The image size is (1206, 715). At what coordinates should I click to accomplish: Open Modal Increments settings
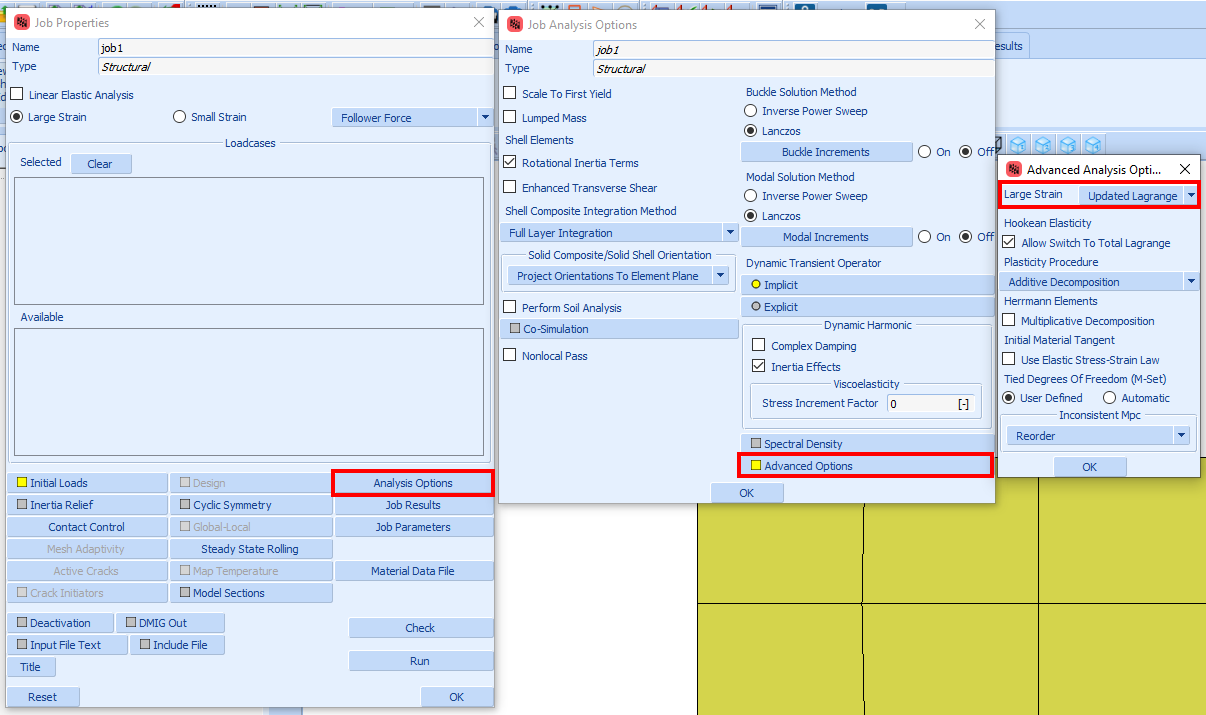click(826, 237)
